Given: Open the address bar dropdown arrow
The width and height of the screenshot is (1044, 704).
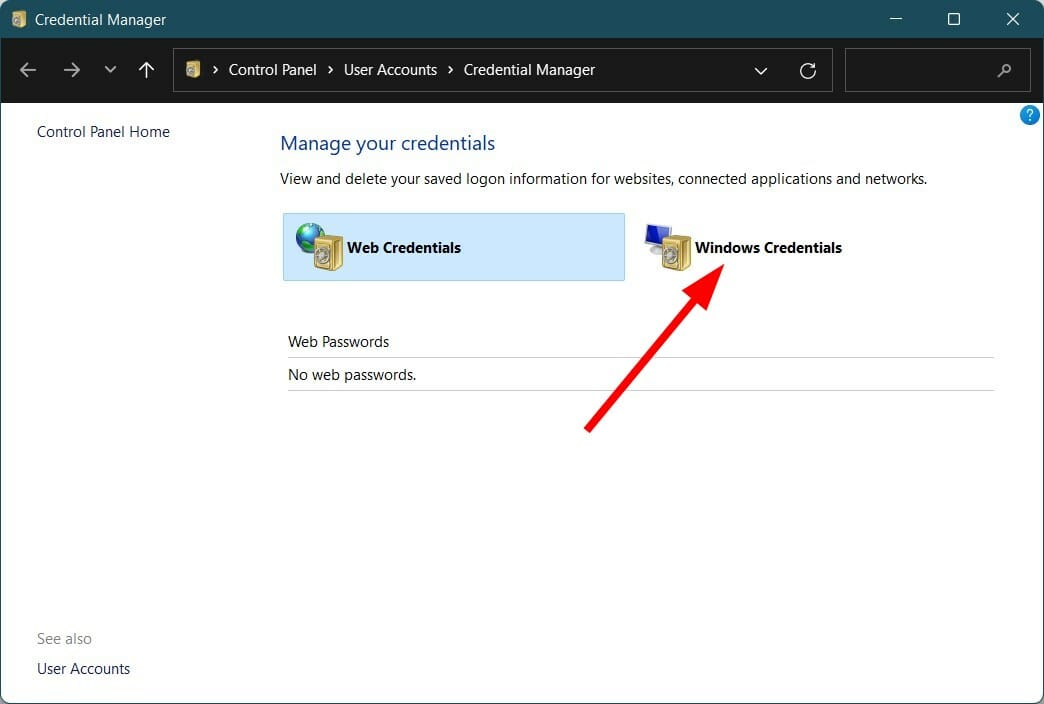Looking at the screenshot, I should (761, 70).
